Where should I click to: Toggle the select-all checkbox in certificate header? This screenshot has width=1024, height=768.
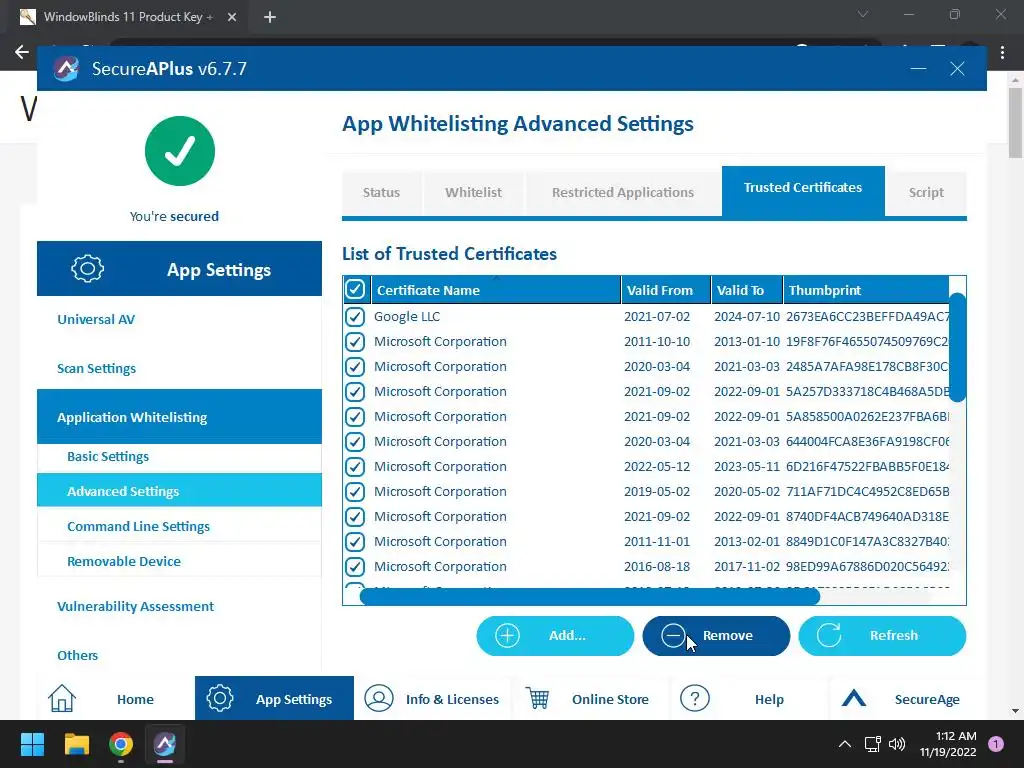pos(355,289)
